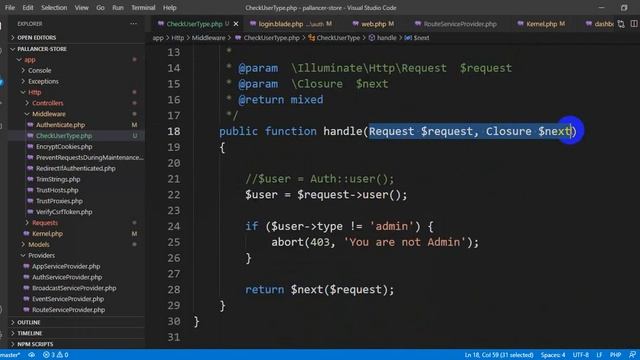
Task: Open the Run menu
Action: tap(118, 8)
